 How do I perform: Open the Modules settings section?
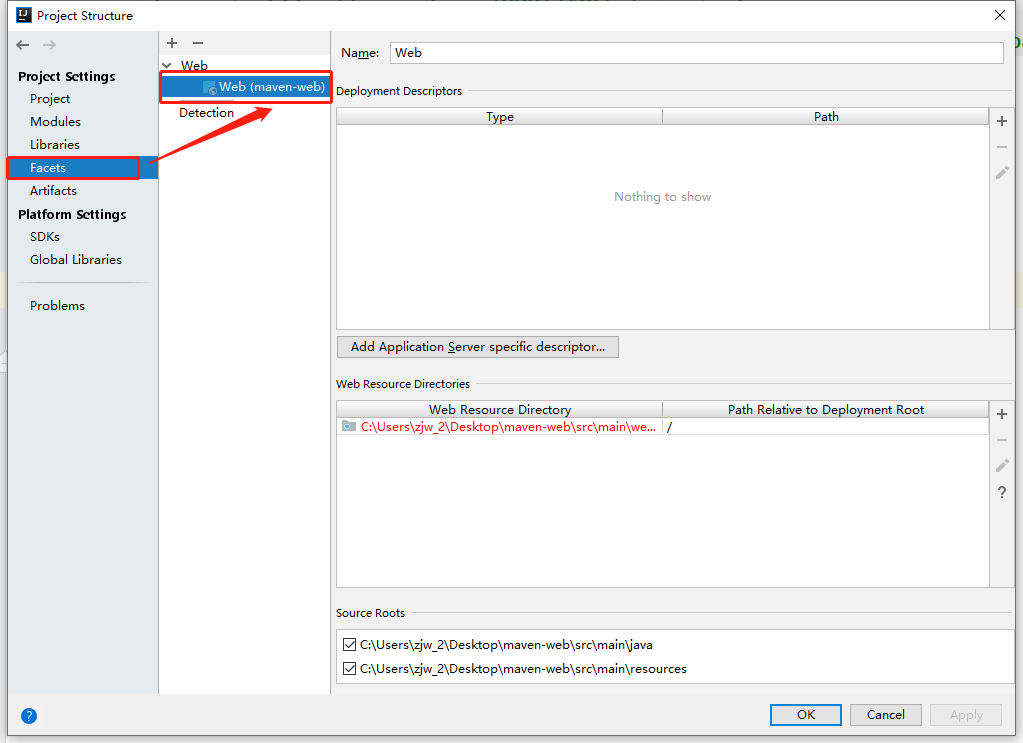[55, 122]
